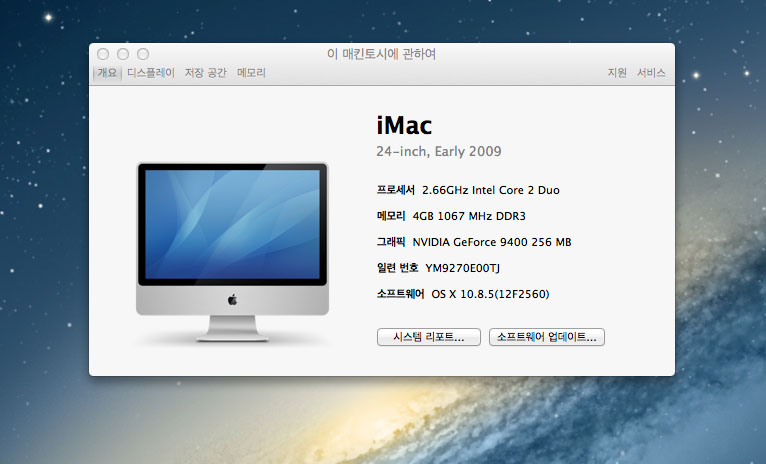Click the serial number YM9270E00TJ
The height and width of the screenshot is (464, 766).
coord(463,268)
